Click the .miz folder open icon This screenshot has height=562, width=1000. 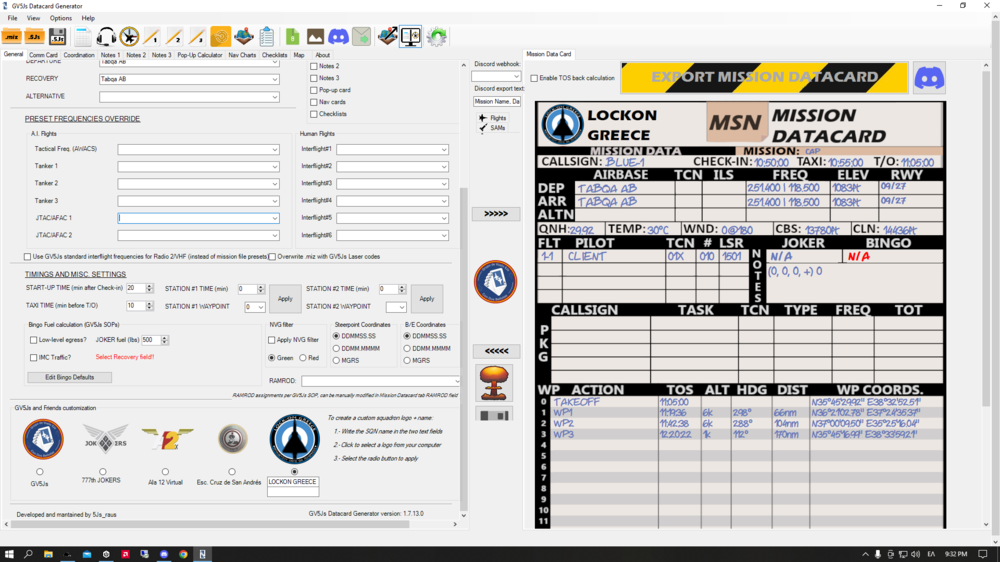click(x=12, y=37)
